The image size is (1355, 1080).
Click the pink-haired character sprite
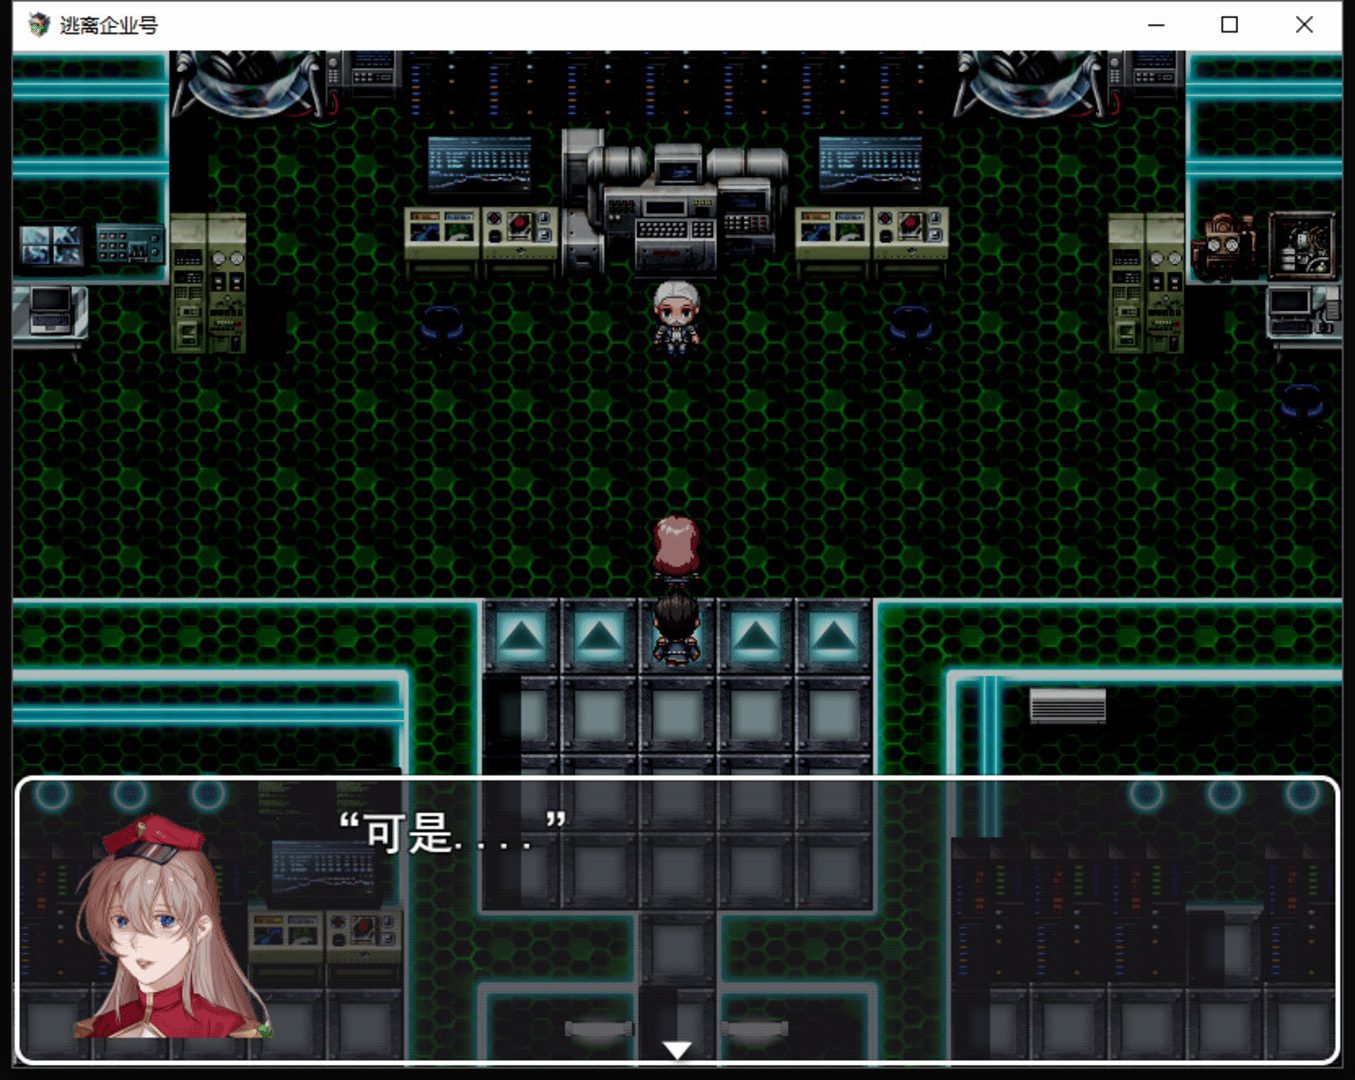pos(677,548)
